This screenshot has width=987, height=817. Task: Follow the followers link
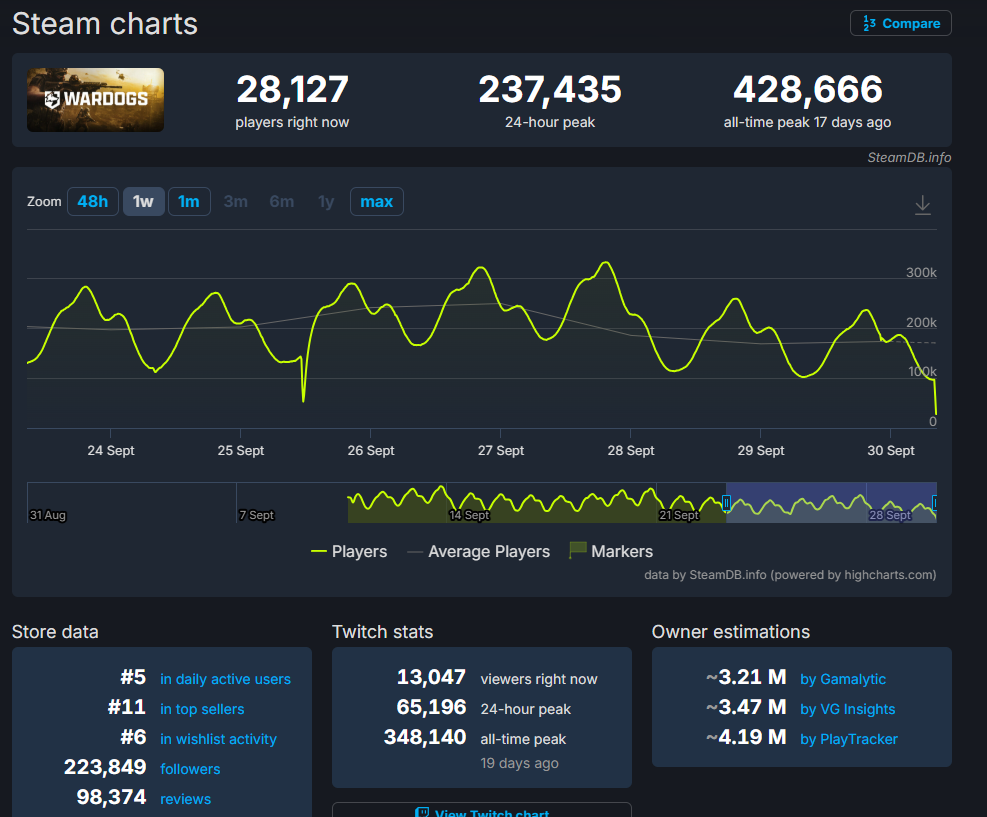190,769
